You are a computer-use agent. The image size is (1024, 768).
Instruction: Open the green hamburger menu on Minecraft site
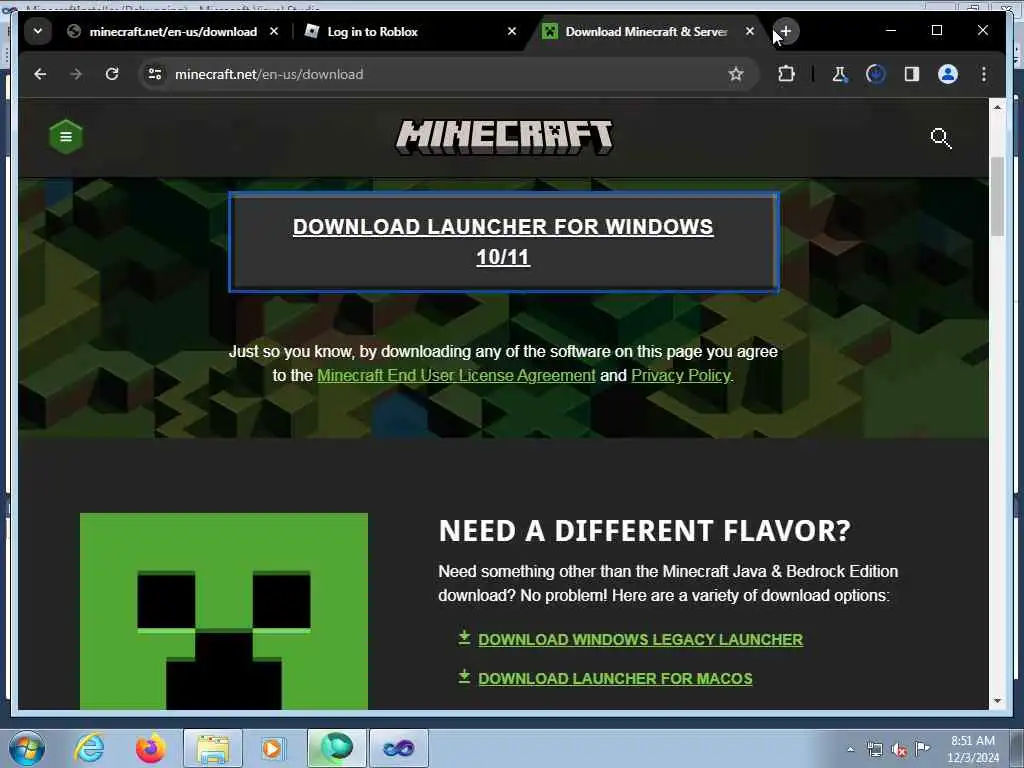[66, 136]
